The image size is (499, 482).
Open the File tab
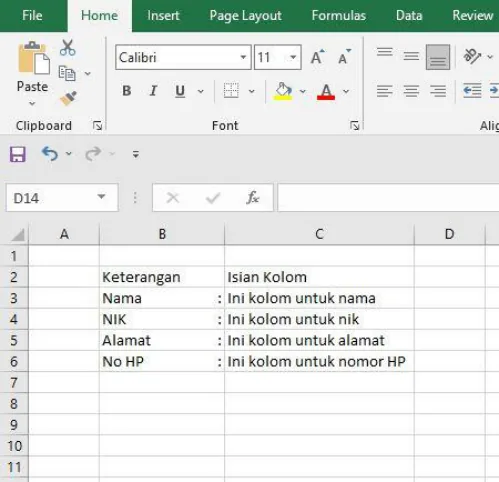point(32,16)
